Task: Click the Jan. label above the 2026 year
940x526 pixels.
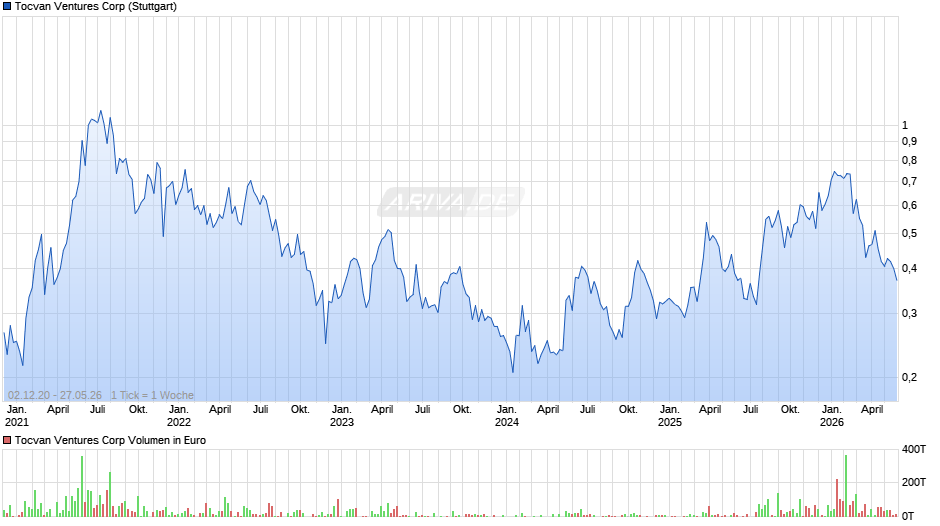Action: (832, 409)
